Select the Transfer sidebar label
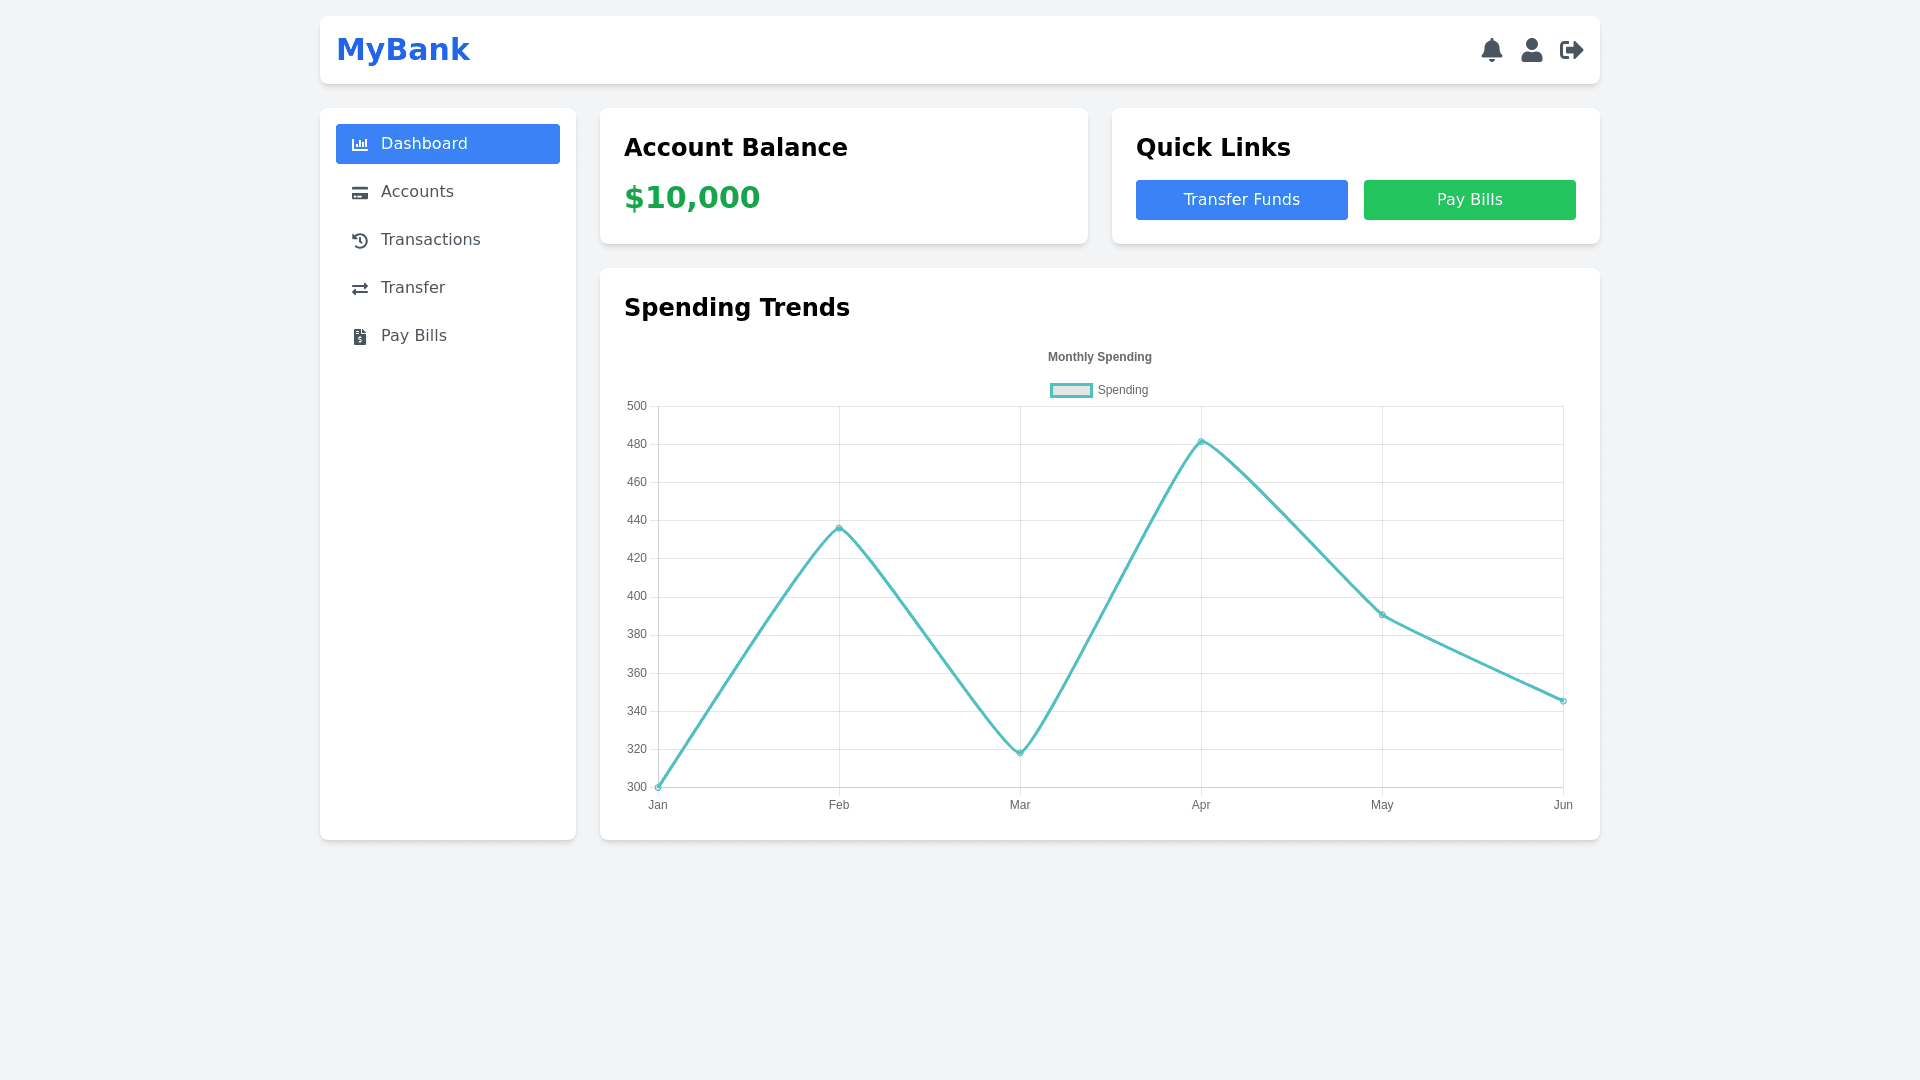Screen dimensions: 1920x1080 pyautogui.click(x=413, y=288)
